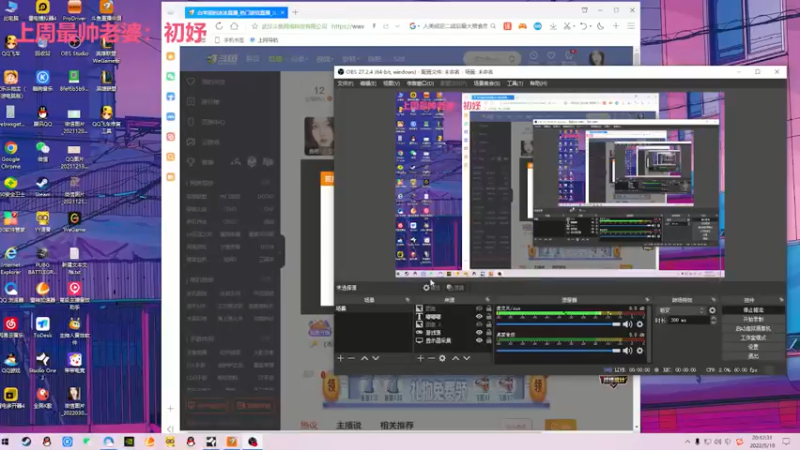Open the View menu in OBS
The height and width of the screenshot is (450, 800).
(391, 83)
